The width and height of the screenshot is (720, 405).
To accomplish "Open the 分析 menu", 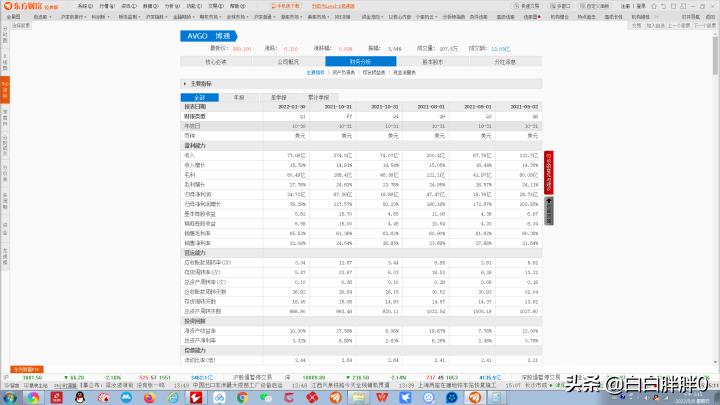I will click(x=172, y=6).
